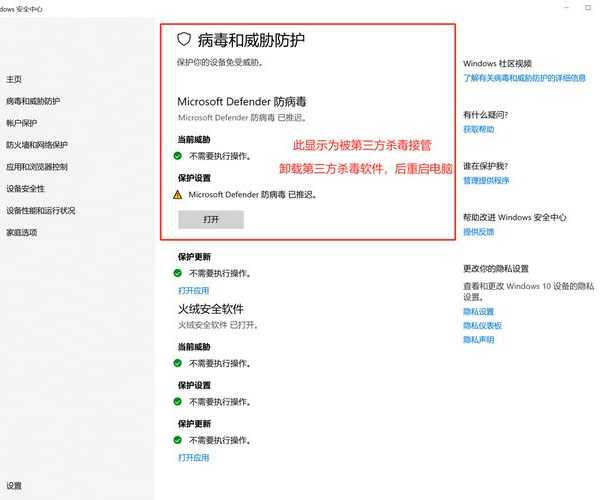
Task: Open 打开应用 link under Defender 保护更新
Action: point(194,290)
